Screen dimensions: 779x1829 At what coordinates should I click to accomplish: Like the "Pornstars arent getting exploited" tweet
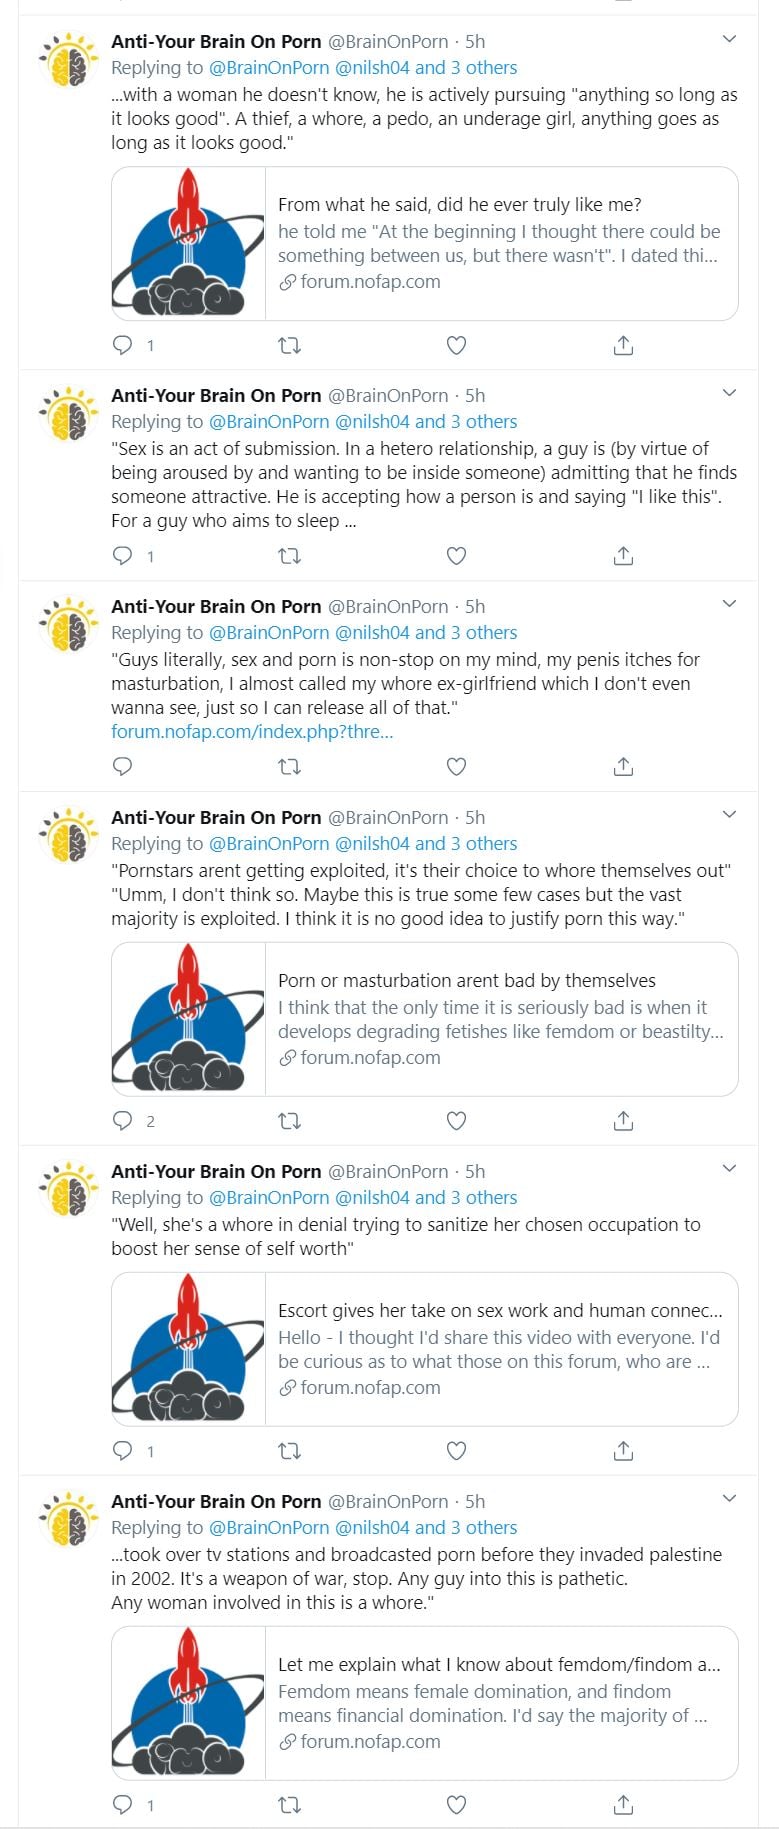click(456, 1121)
